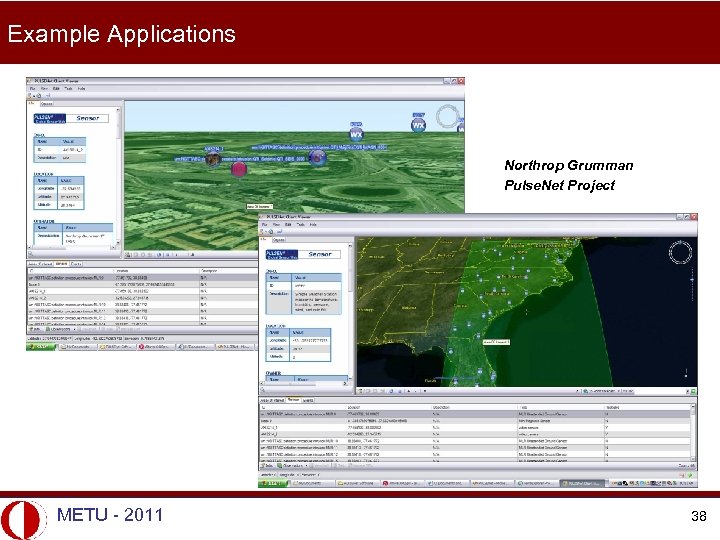Select the photo thumbnail sensor marker on 3D map

212,159
